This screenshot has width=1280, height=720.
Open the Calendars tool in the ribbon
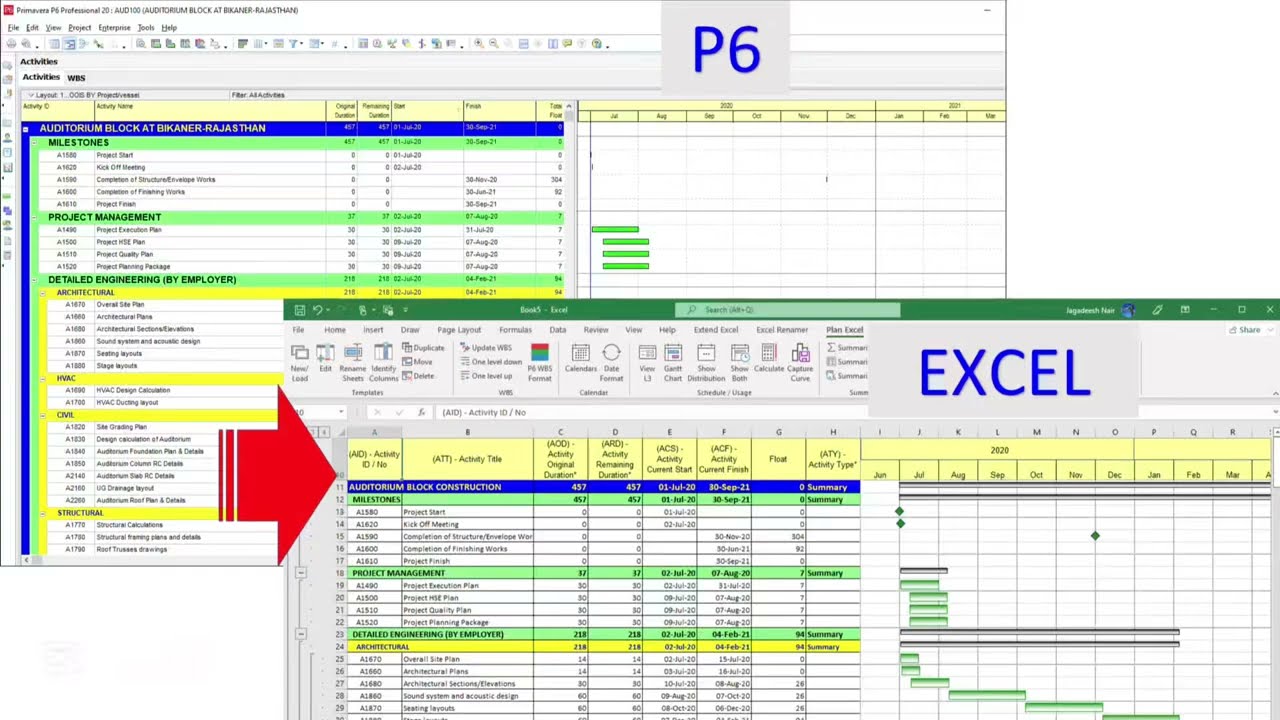580,359
